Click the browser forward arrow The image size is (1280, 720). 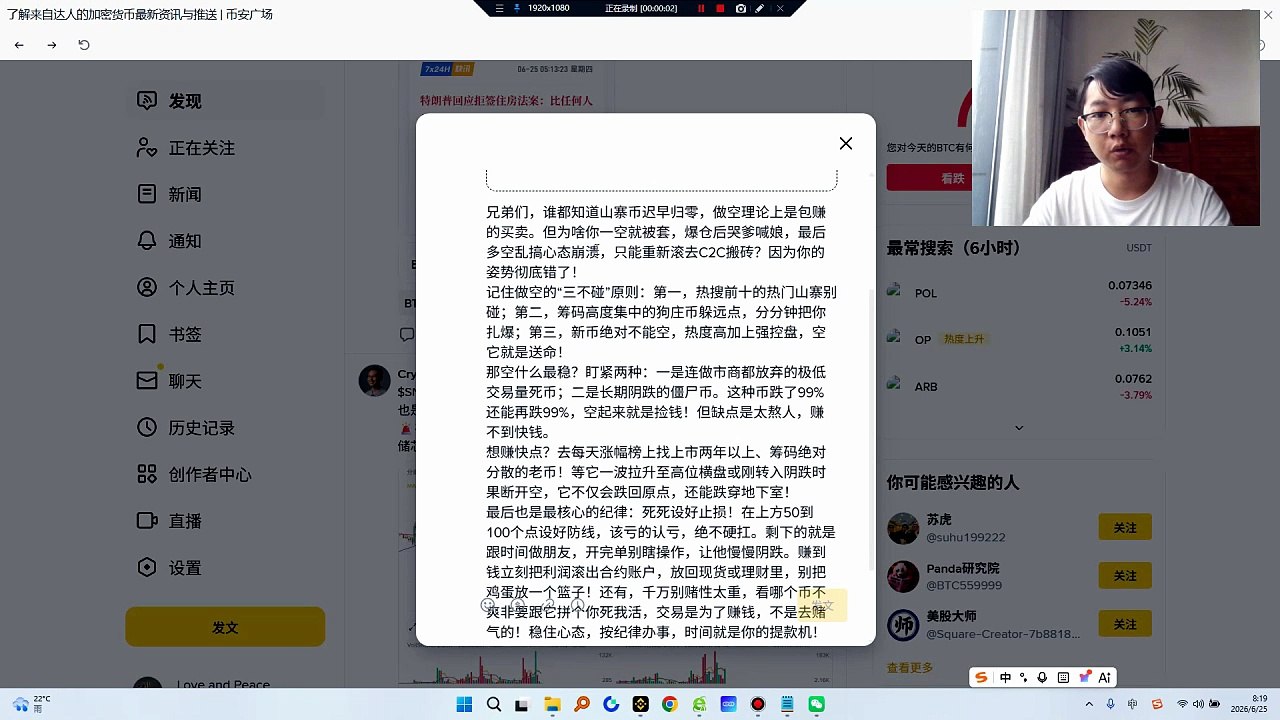[x=52, y=45]
